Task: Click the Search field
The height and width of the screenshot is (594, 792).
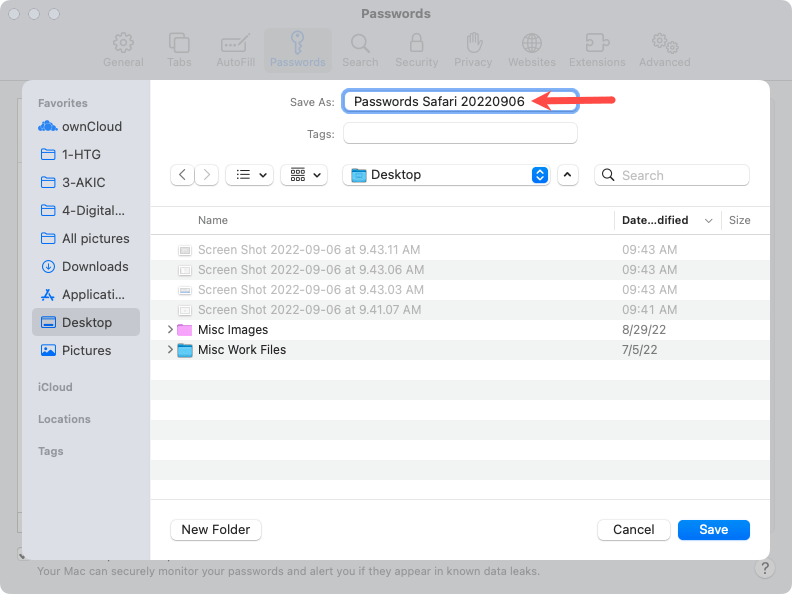Action: pos(672,175)
